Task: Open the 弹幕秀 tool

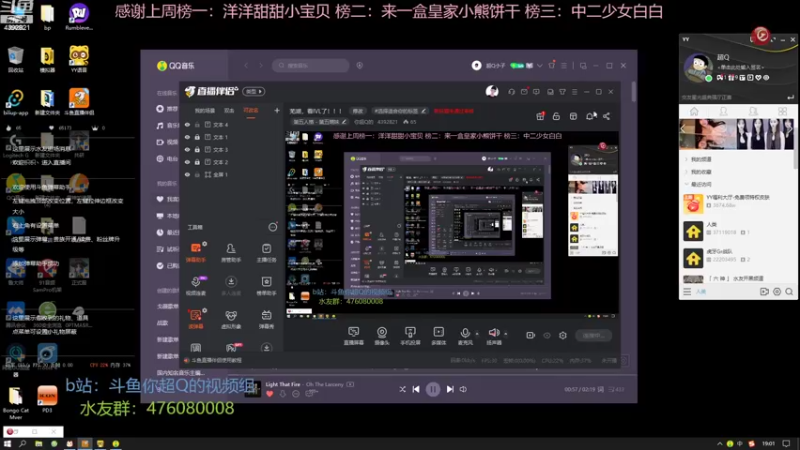Action: point(266,319)
